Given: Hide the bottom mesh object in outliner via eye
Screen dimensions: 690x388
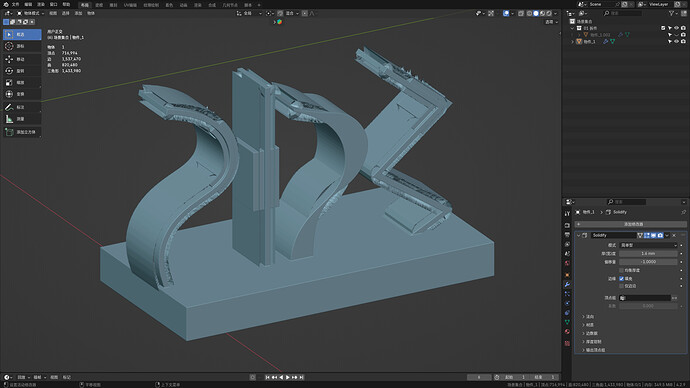Looking at the screenshot, I should 676,41.
